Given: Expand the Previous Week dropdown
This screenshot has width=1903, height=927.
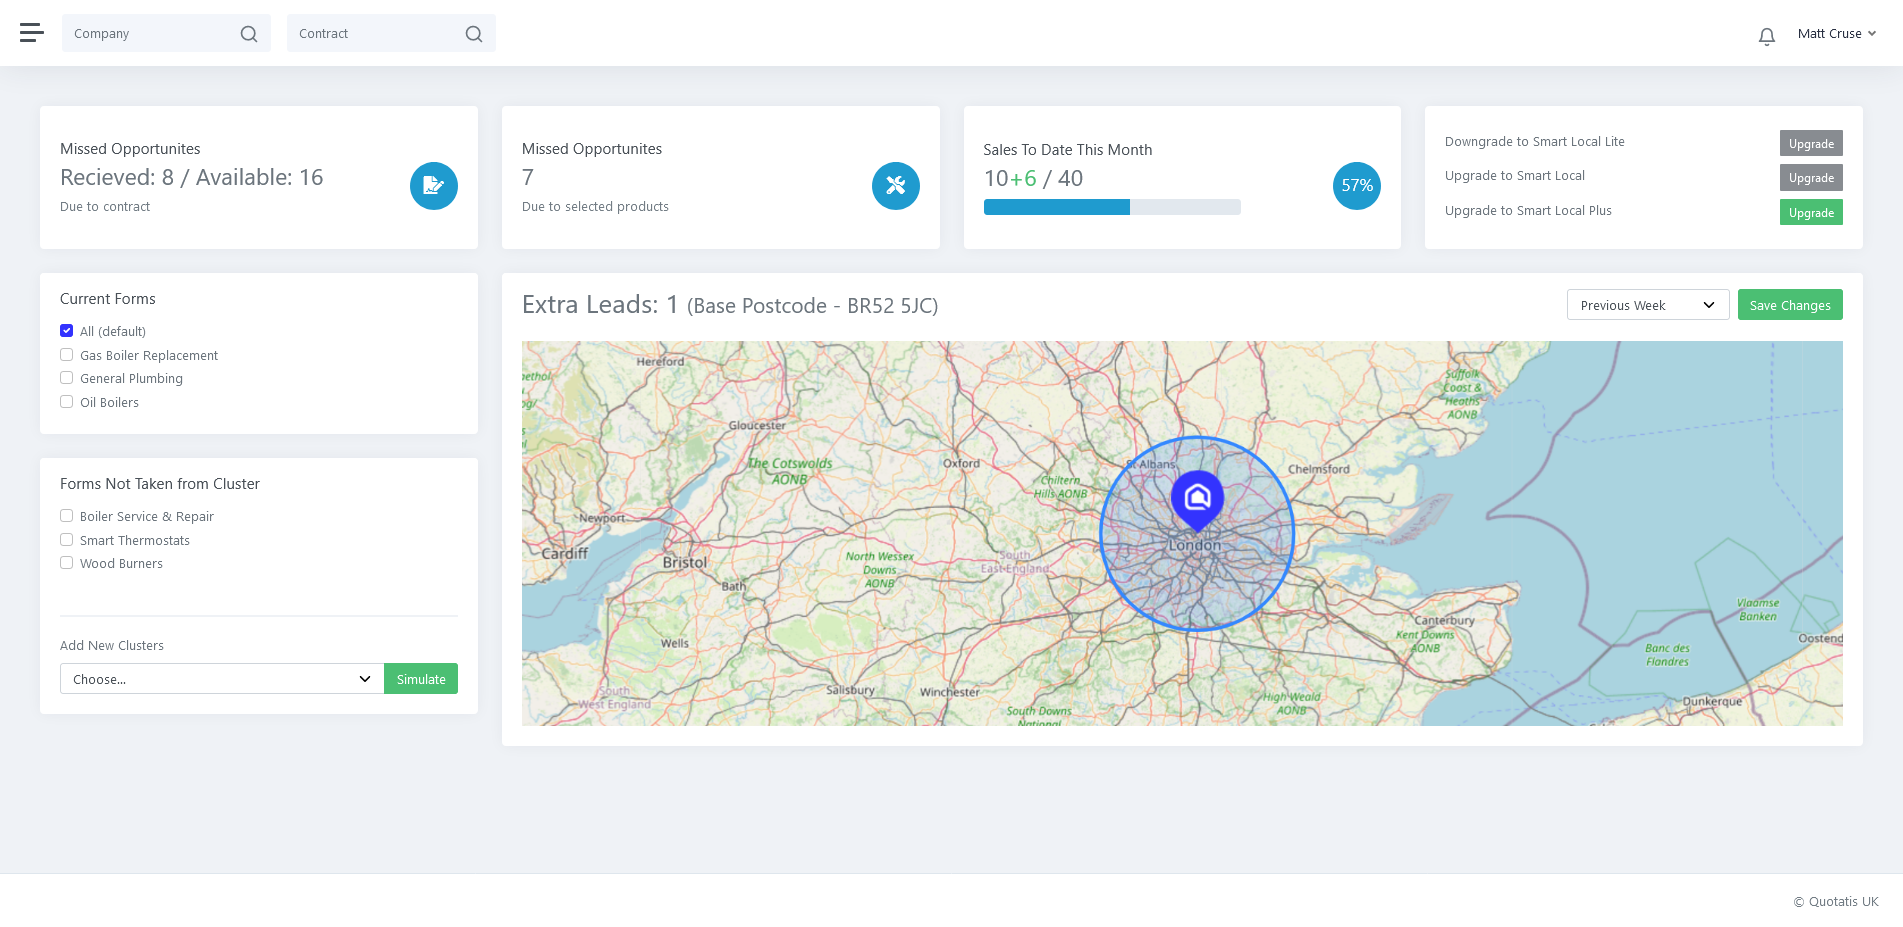Looking at the screenshot, I should pyautogui.click(x=1647, y=305).
